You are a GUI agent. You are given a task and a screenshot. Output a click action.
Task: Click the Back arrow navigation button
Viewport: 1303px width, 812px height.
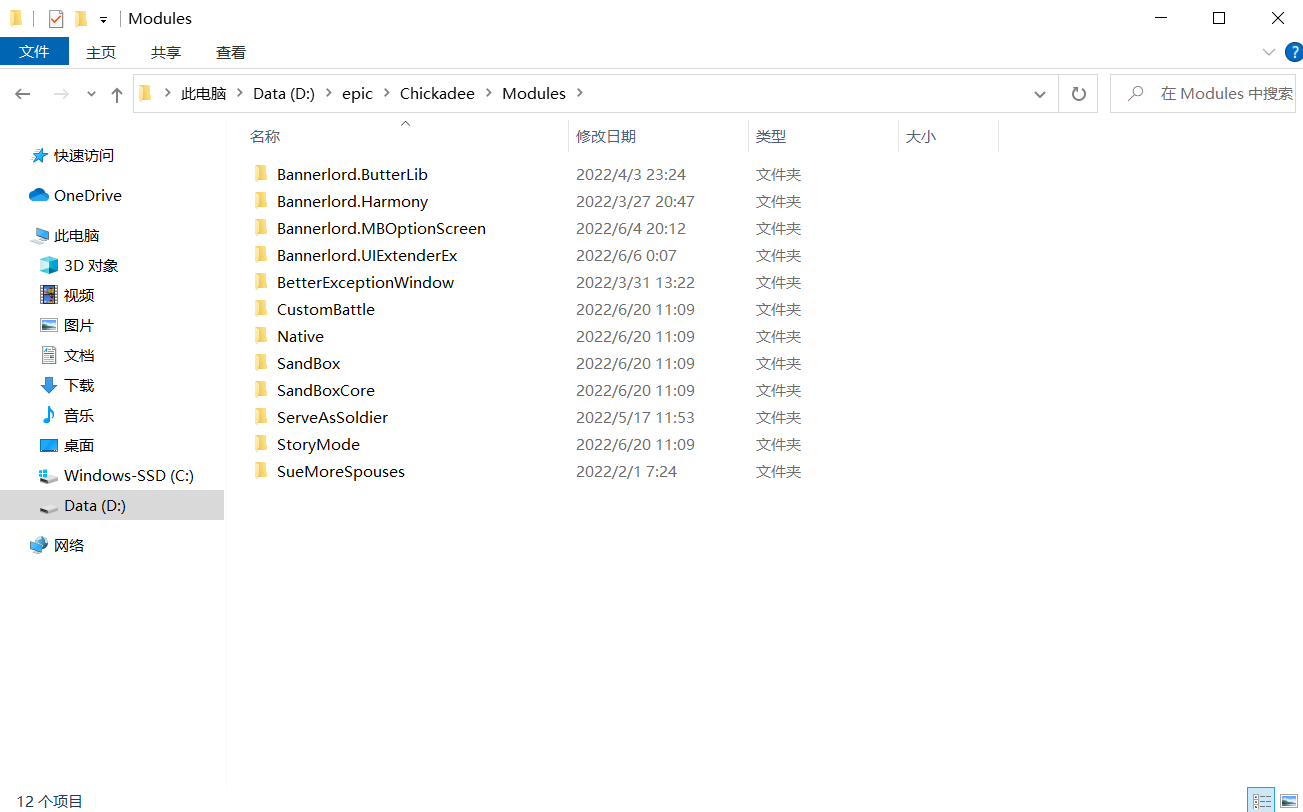pyautogui.click(x=23, y=94)
